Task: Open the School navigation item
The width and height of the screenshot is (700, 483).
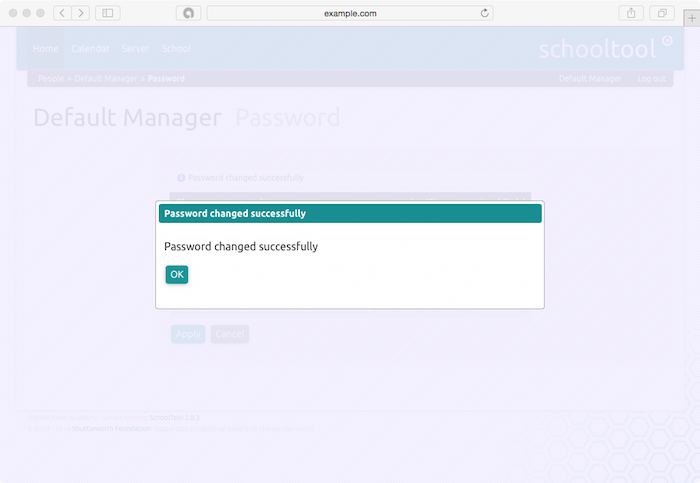Action: click(x=176, y=49)
